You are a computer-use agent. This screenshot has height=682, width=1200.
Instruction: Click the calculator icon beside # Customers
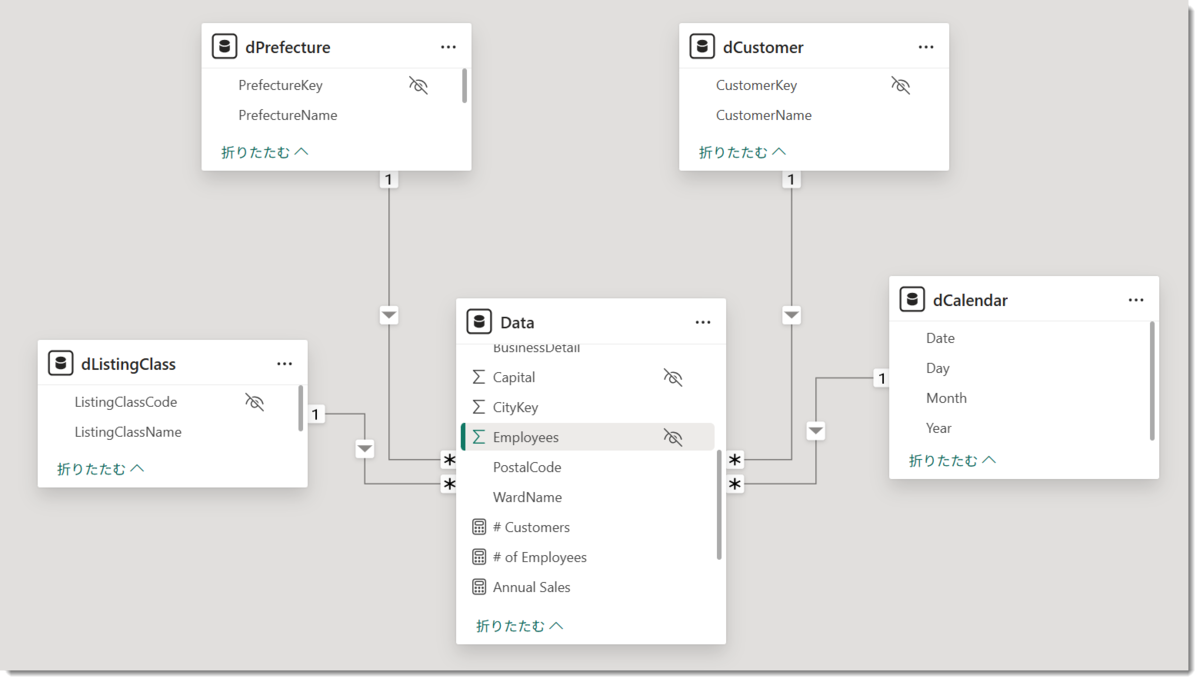coord(479,527)
